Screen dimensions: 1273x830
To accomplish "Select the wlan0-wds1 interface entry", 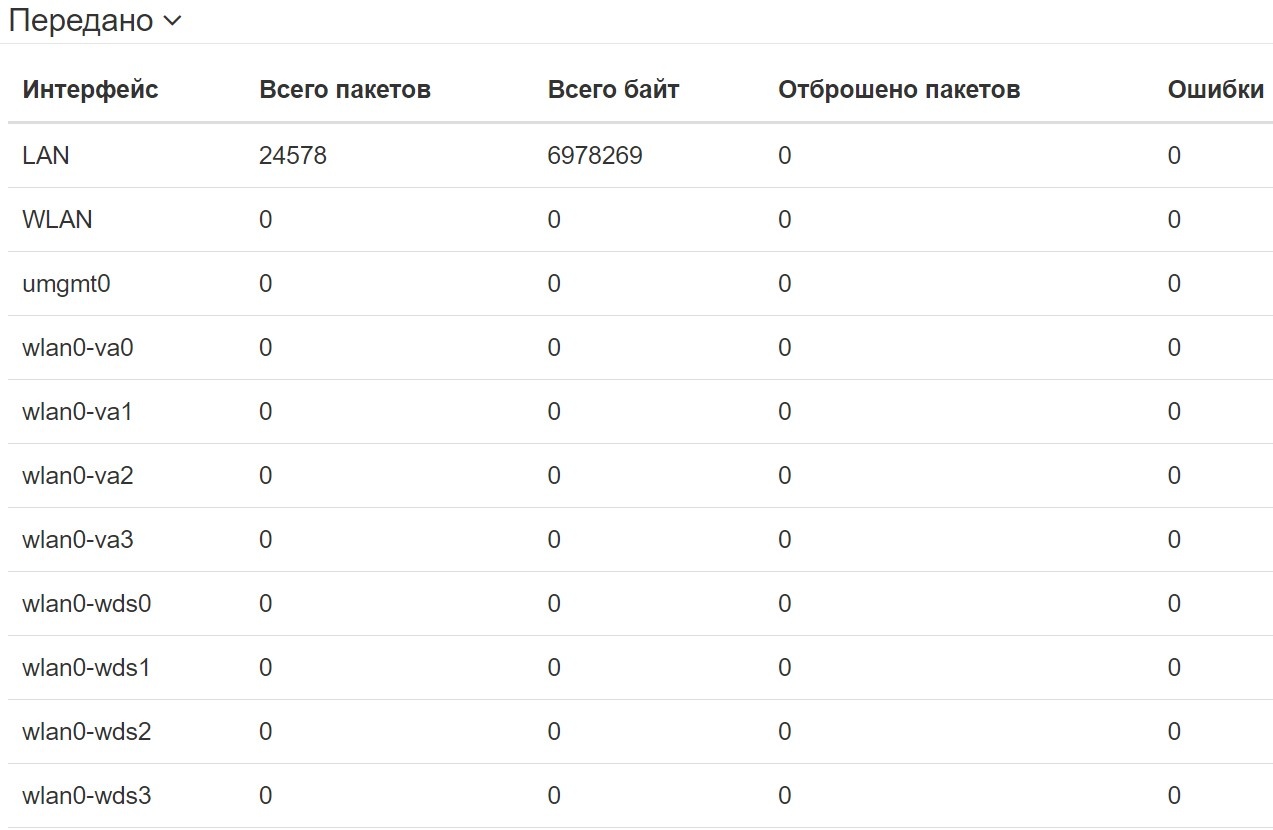I will [86, 667].
